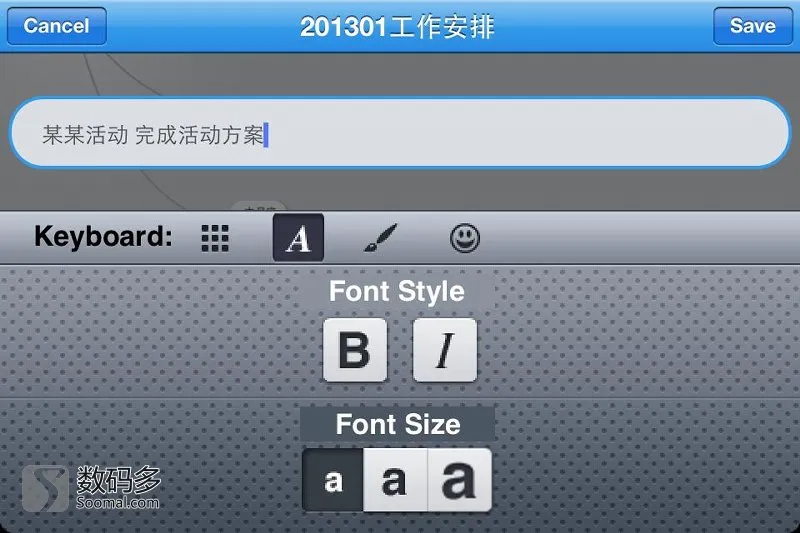The height and width of the screenshot is (533, 800).
Task: Toggle italic I font style
Action: pos(445,350)
